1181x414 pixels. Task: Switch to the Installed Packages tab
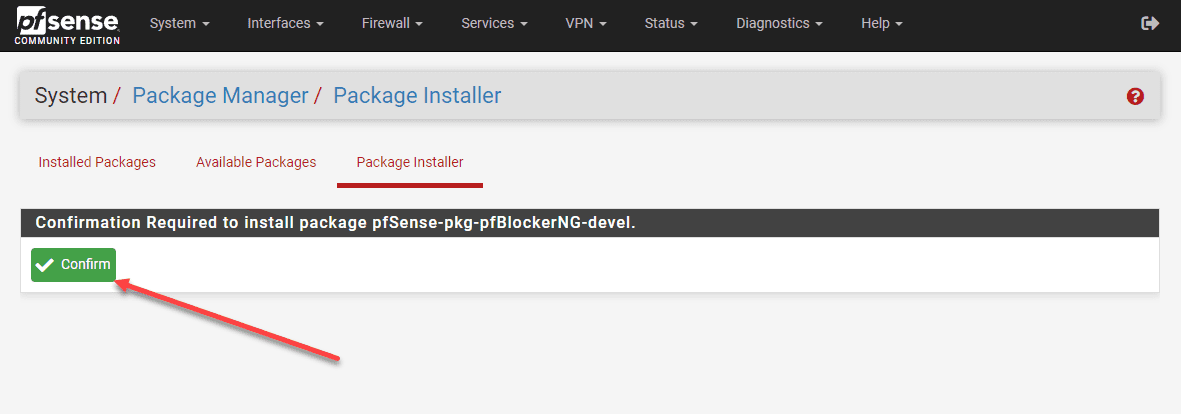coord(97,162)
